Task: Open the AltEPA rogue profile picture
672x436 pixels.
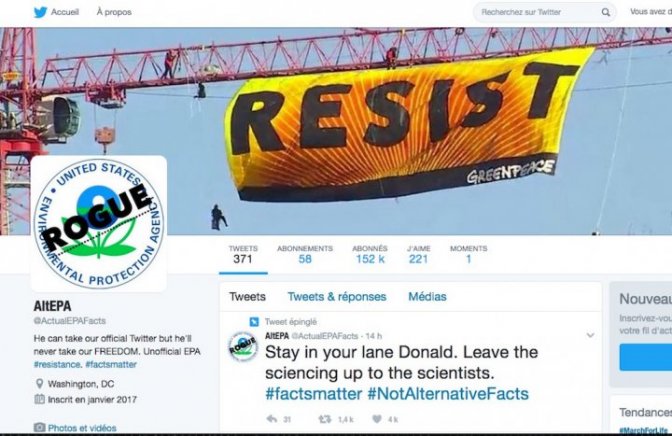Action: pos(99,223)
